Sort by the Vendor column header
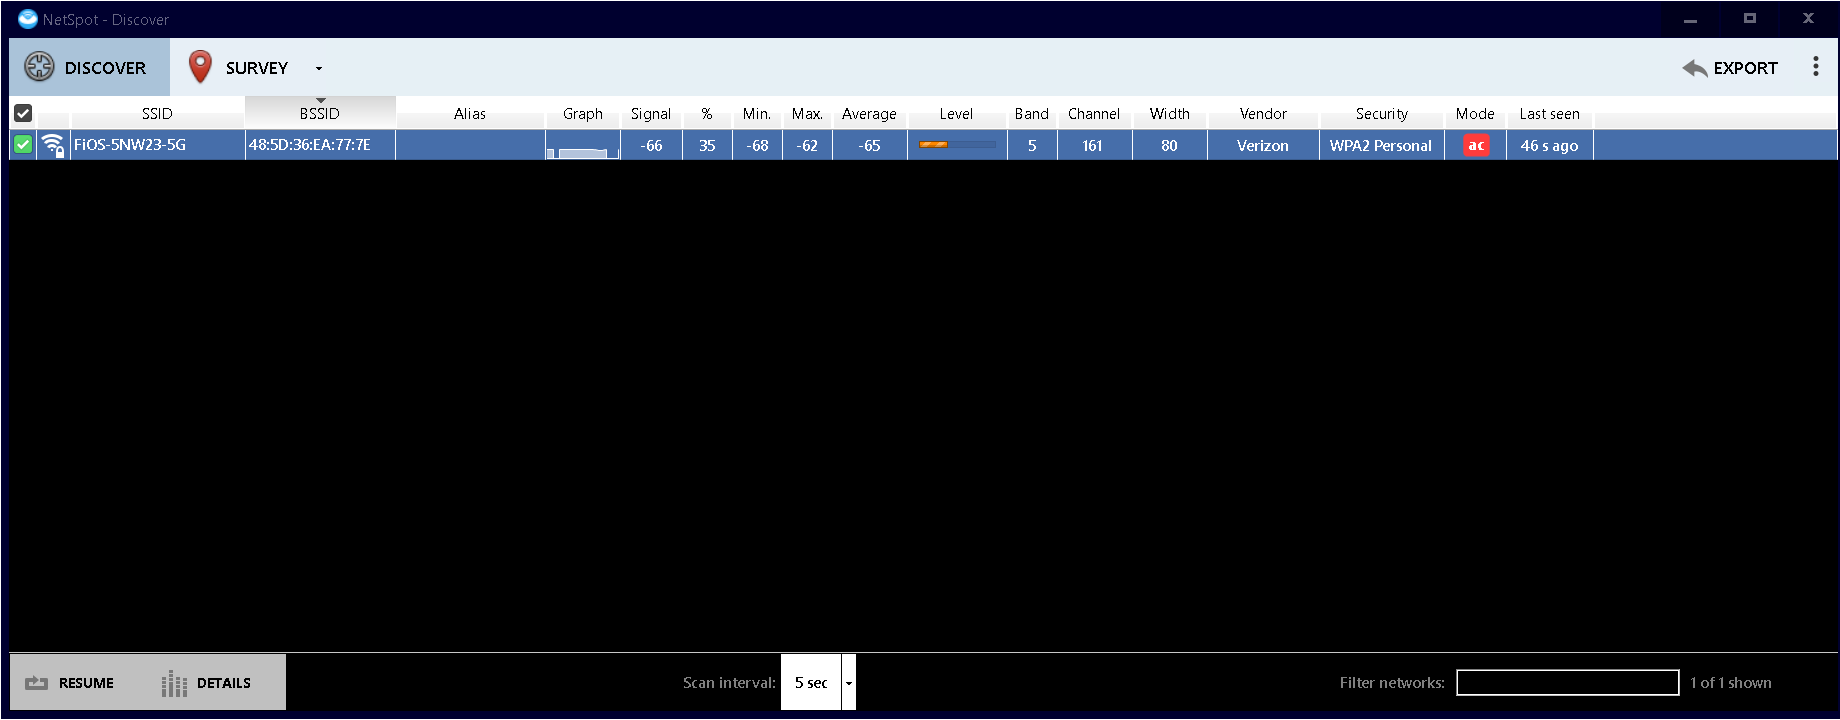The width and height of the screenshot is (1840, 720). click(1263, 114)
